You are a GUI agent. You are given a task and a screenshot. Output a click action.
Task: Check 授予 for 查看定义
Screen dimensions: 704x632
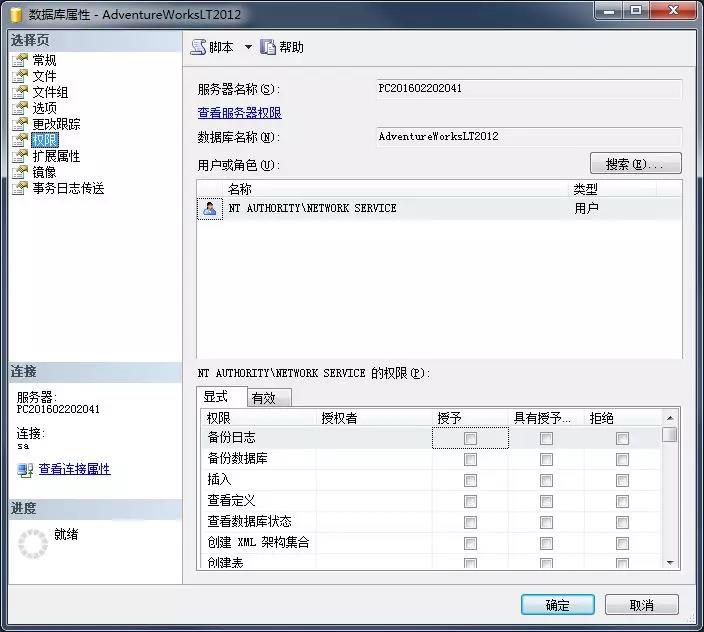471,501
